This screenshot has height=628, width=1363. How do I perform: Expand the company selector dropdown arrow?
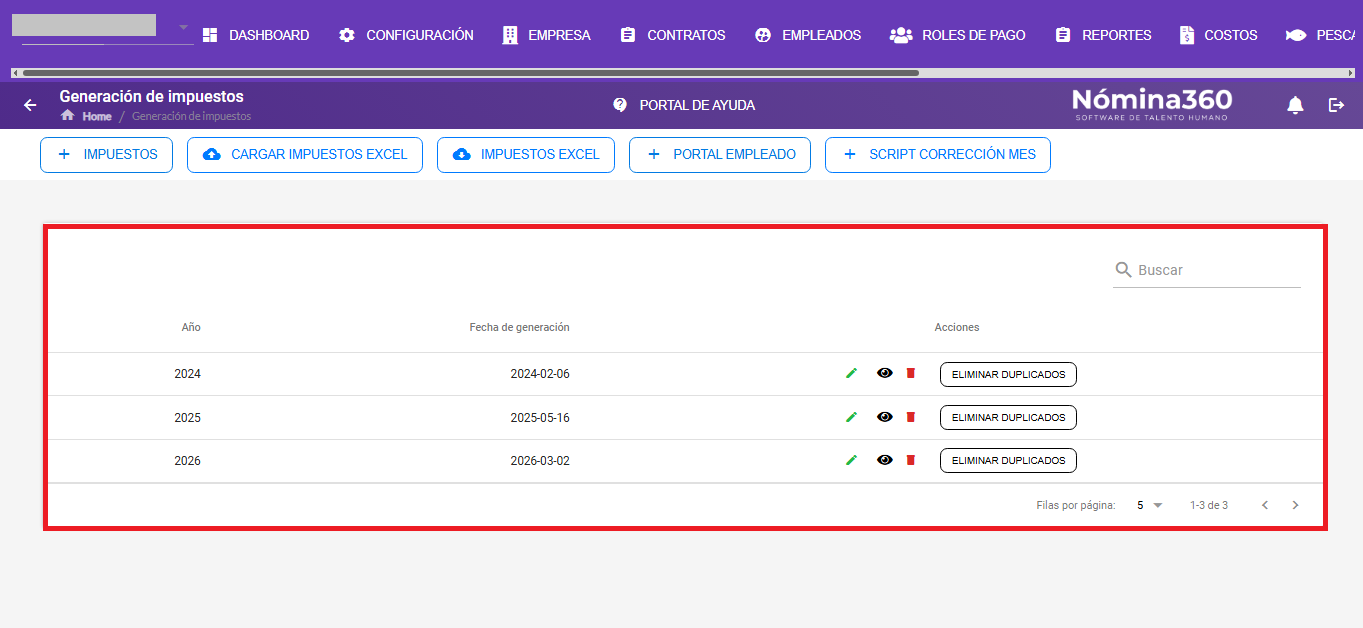183,26
